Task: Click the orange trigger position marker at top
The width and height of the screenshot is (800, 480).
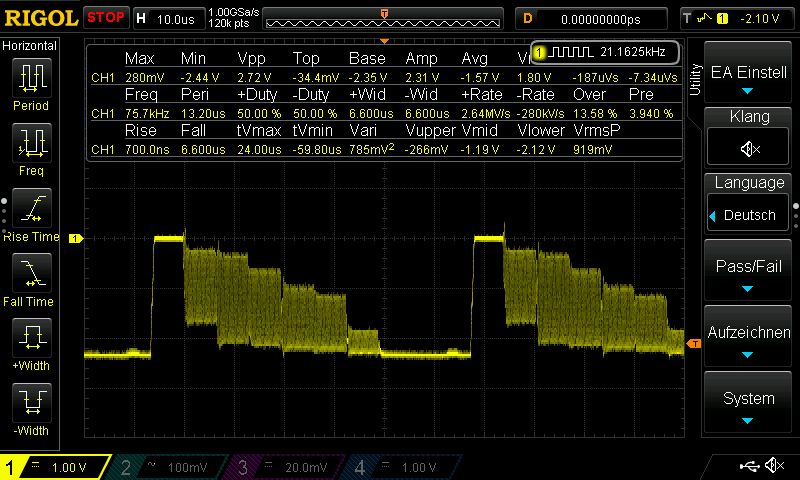Action: tap(385, 13)
